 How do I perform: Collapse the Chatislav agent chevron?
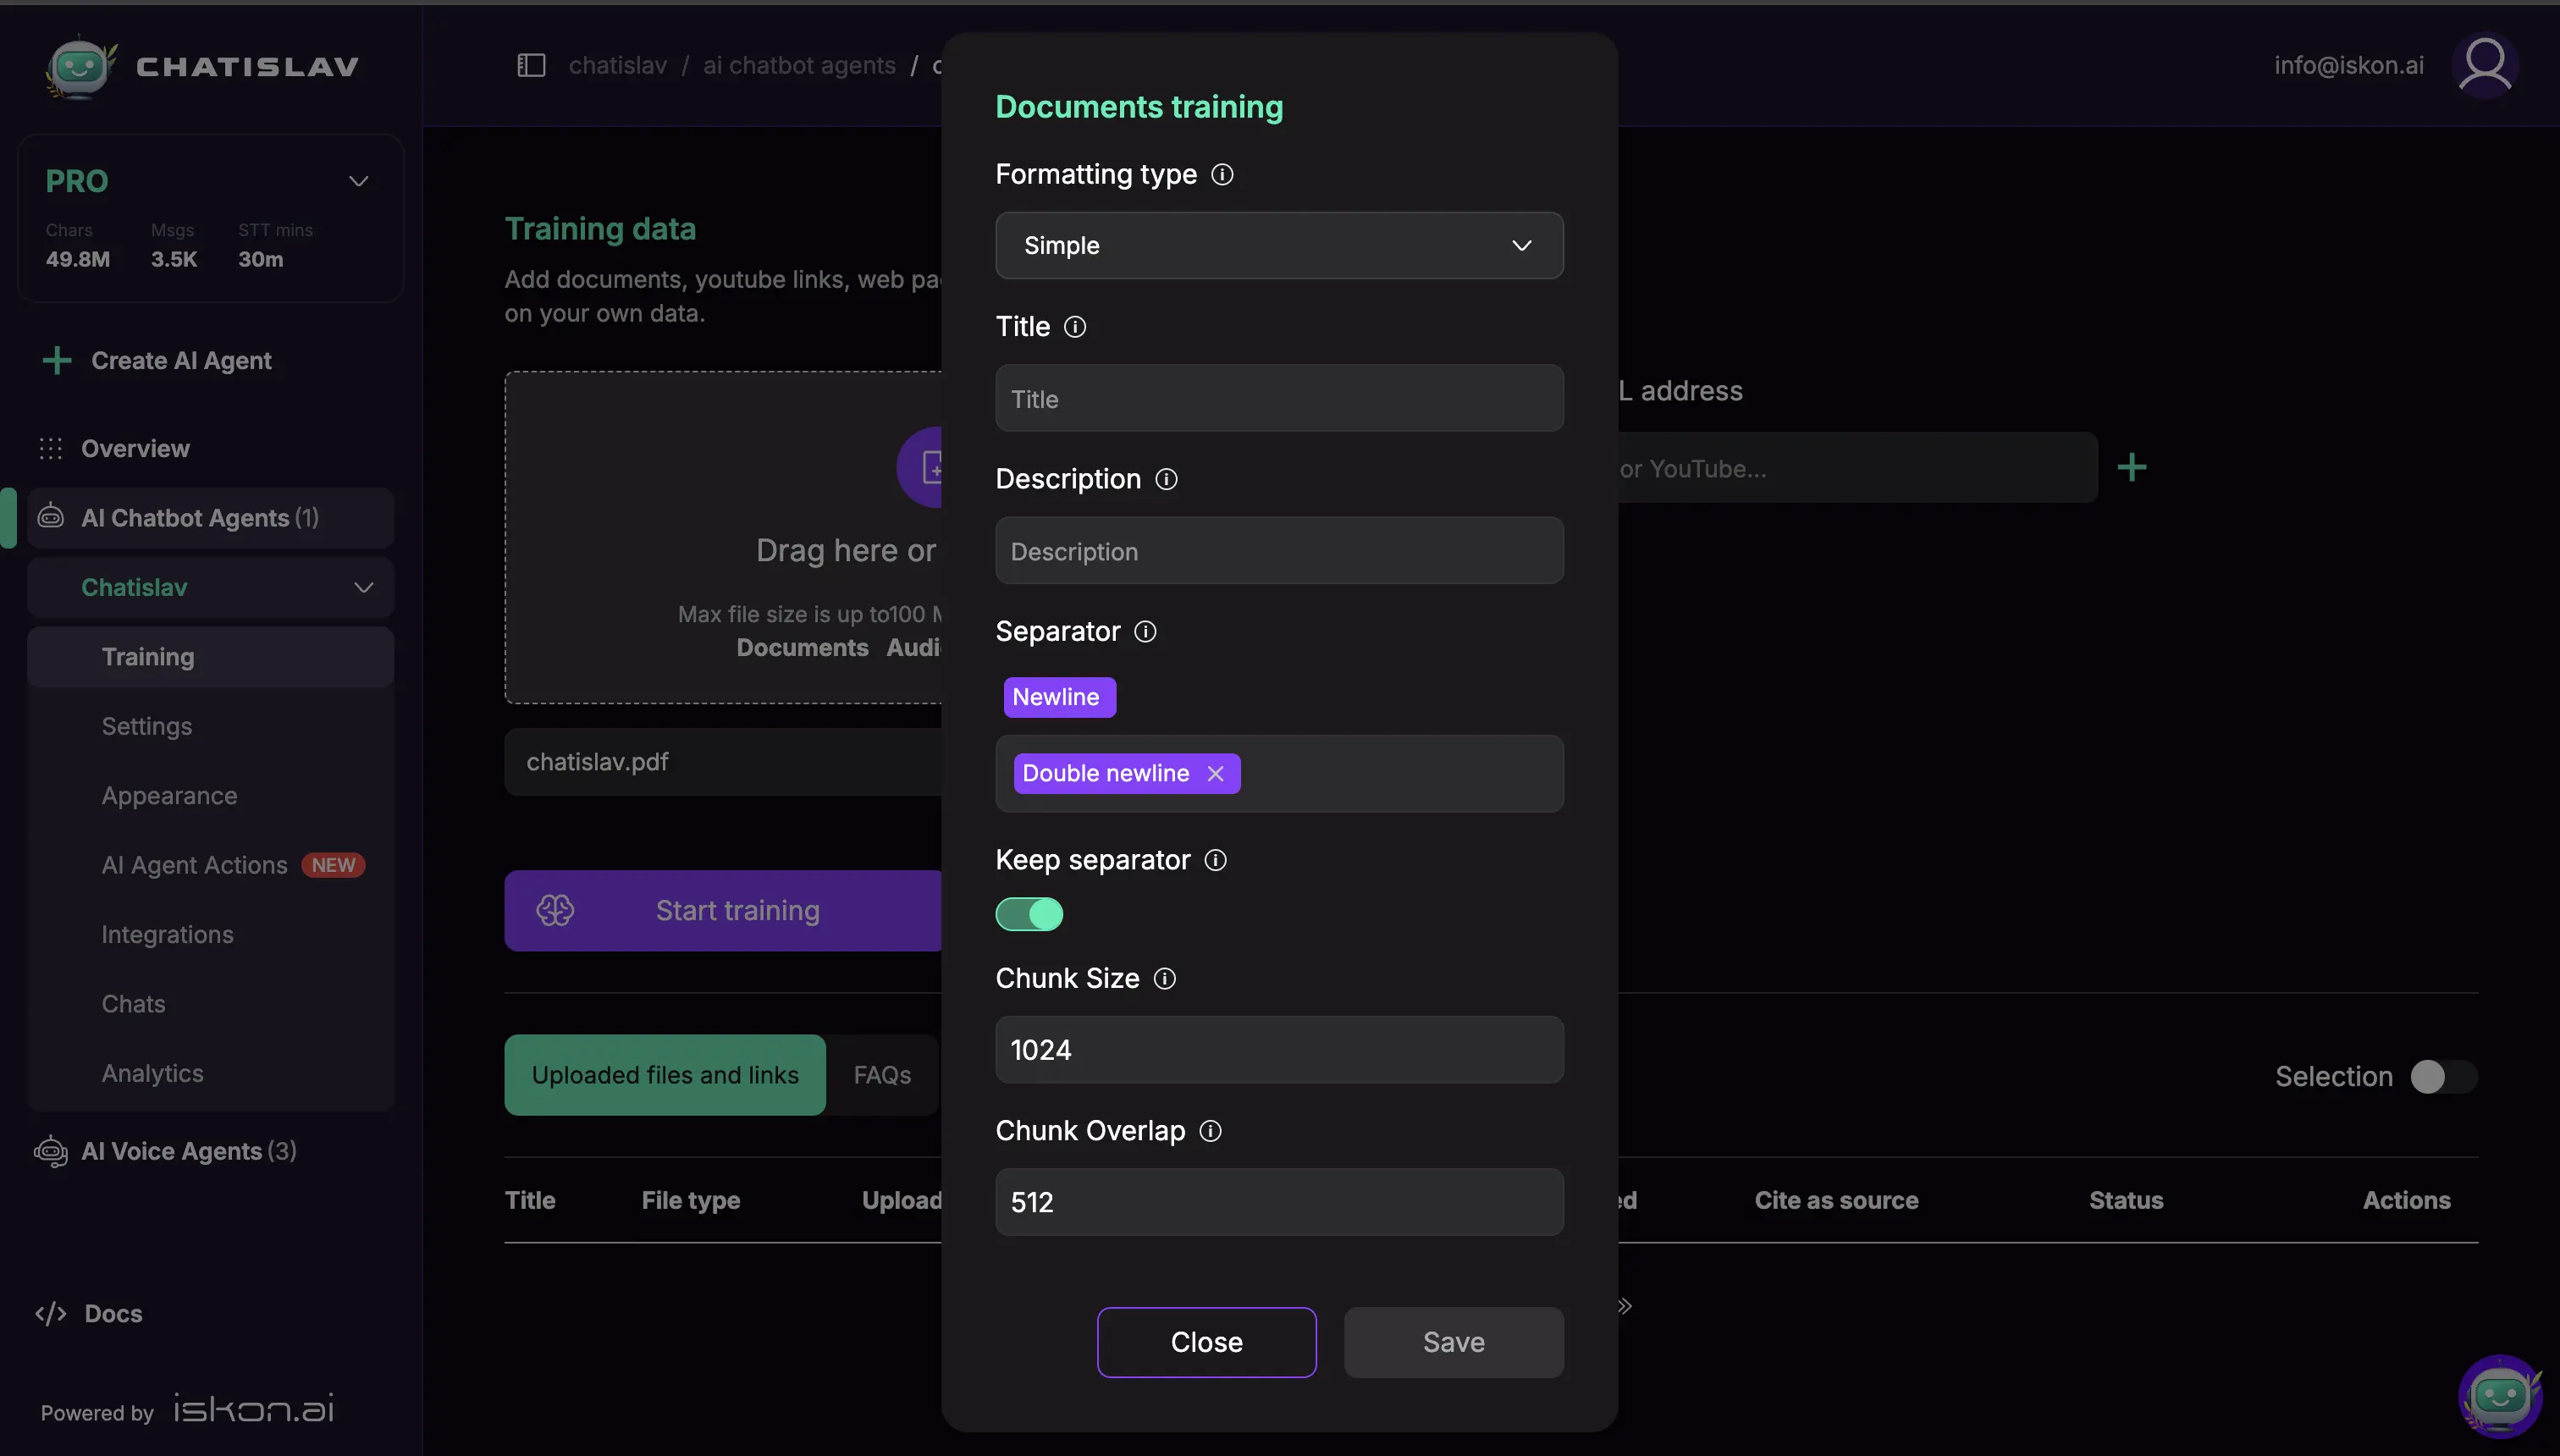364,587
